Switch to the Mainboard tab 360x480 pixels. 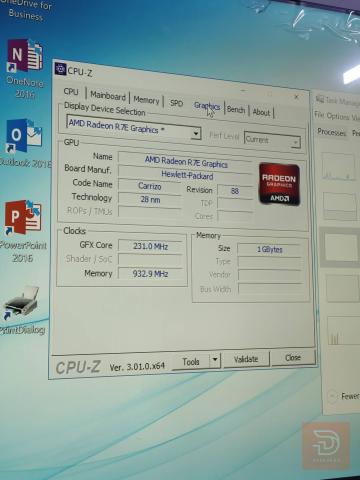tap(108, 96)
